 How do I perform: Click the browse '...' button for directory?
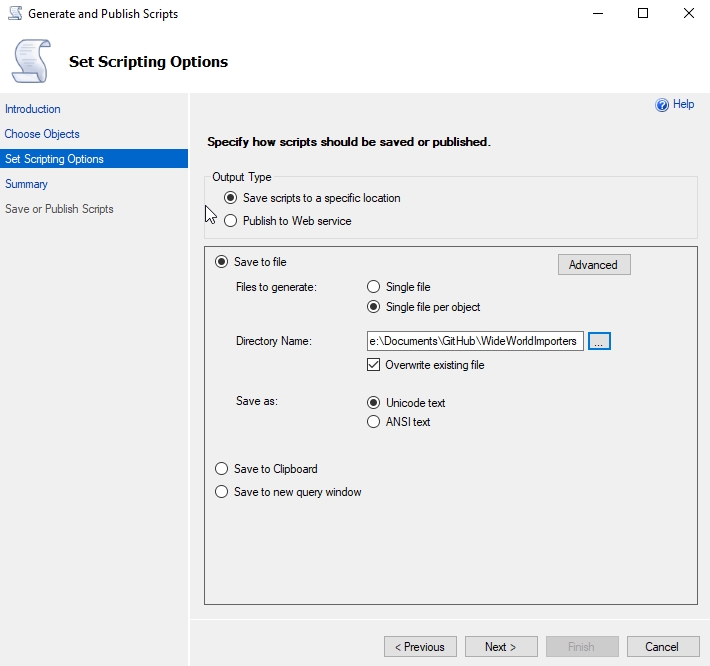pyautogui.click(x=599, y=341)
